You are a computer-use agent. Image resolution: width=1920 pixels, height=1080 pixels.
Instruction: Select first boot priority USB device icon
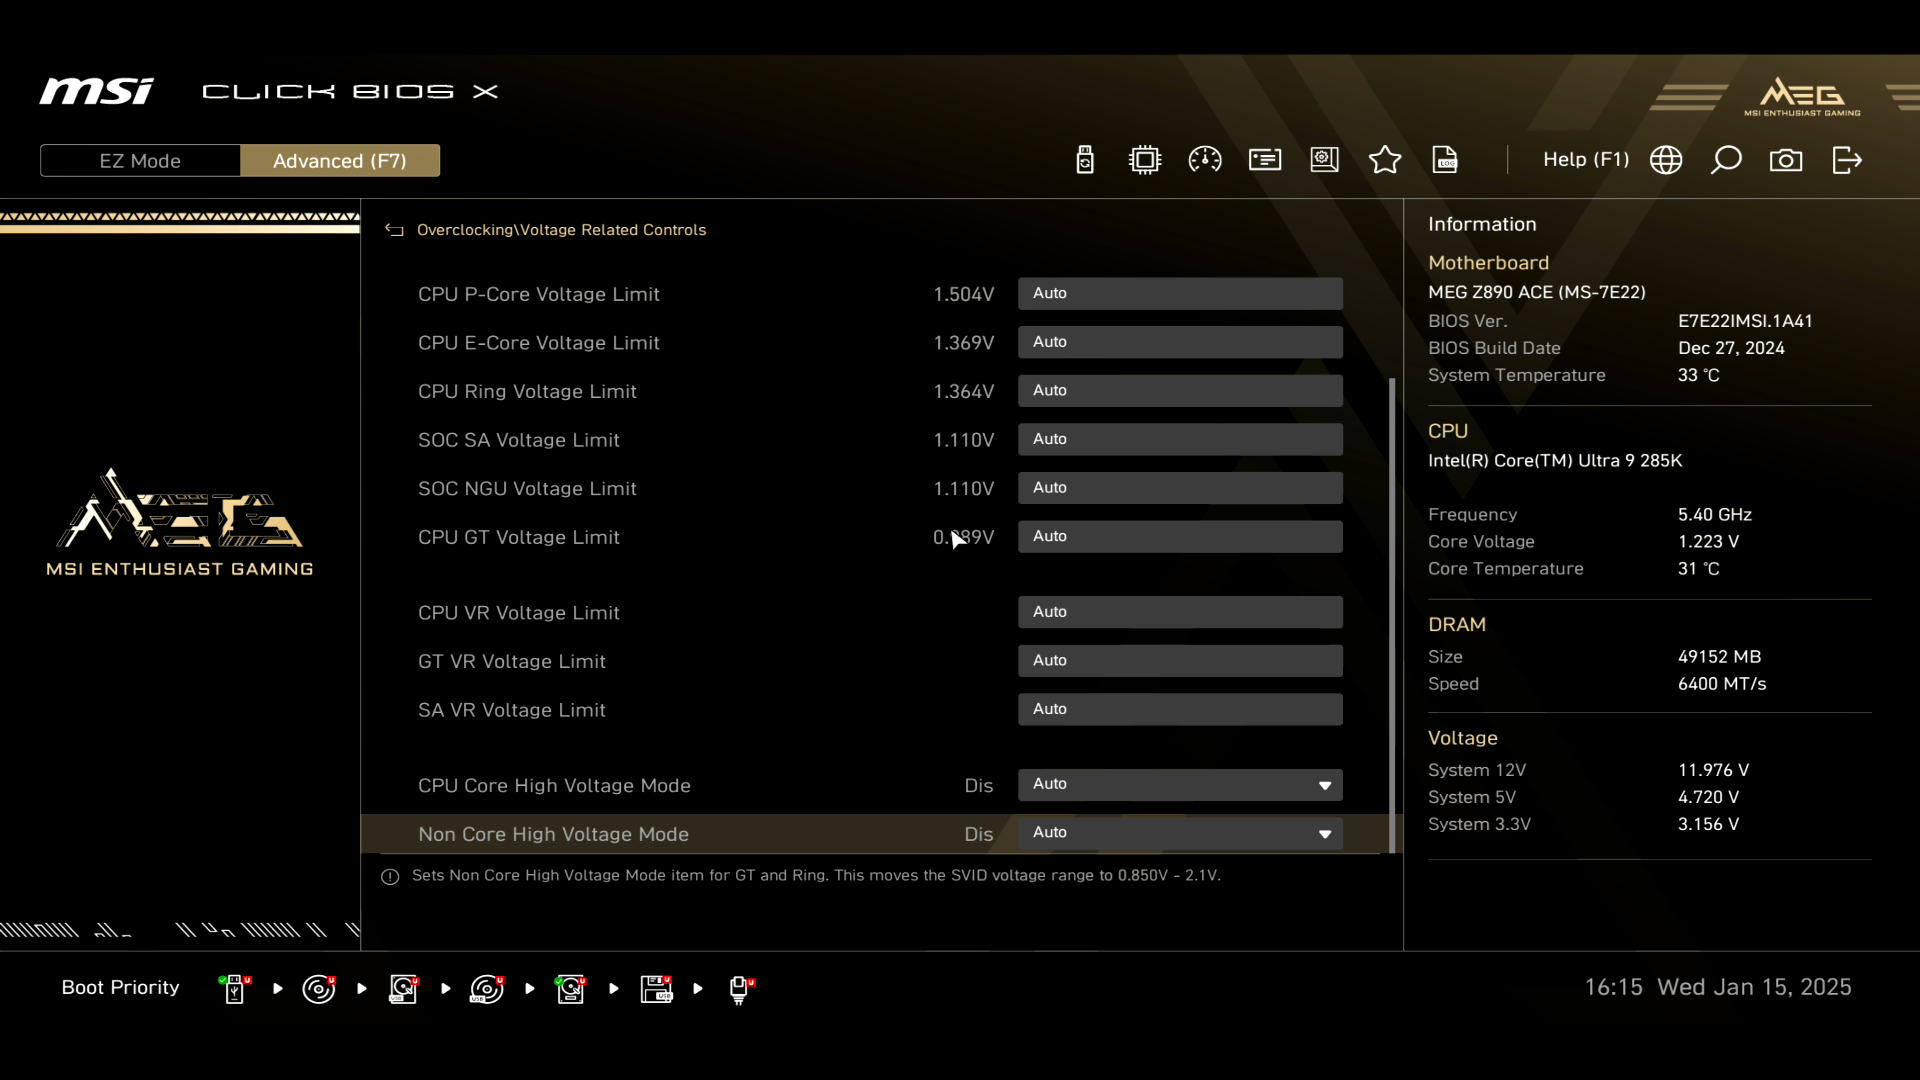click(x=235, y=988)
